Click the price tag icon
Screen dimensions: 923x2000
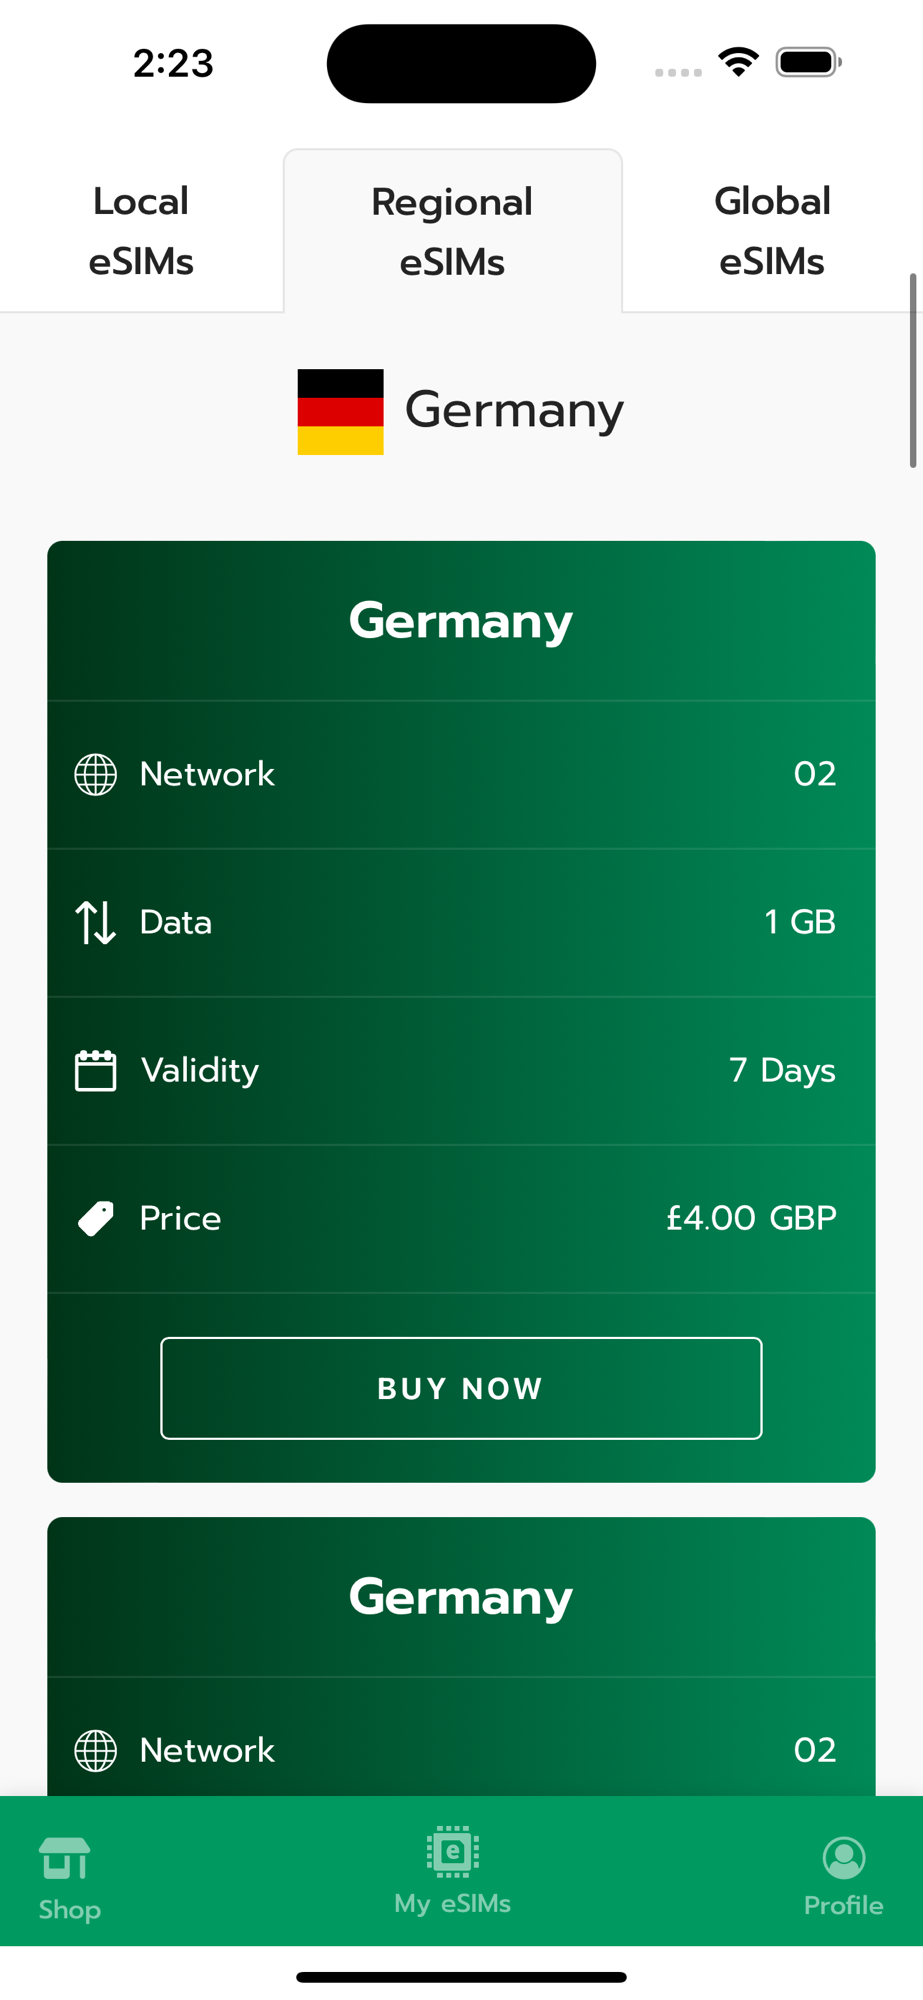tap(96, 1218)
